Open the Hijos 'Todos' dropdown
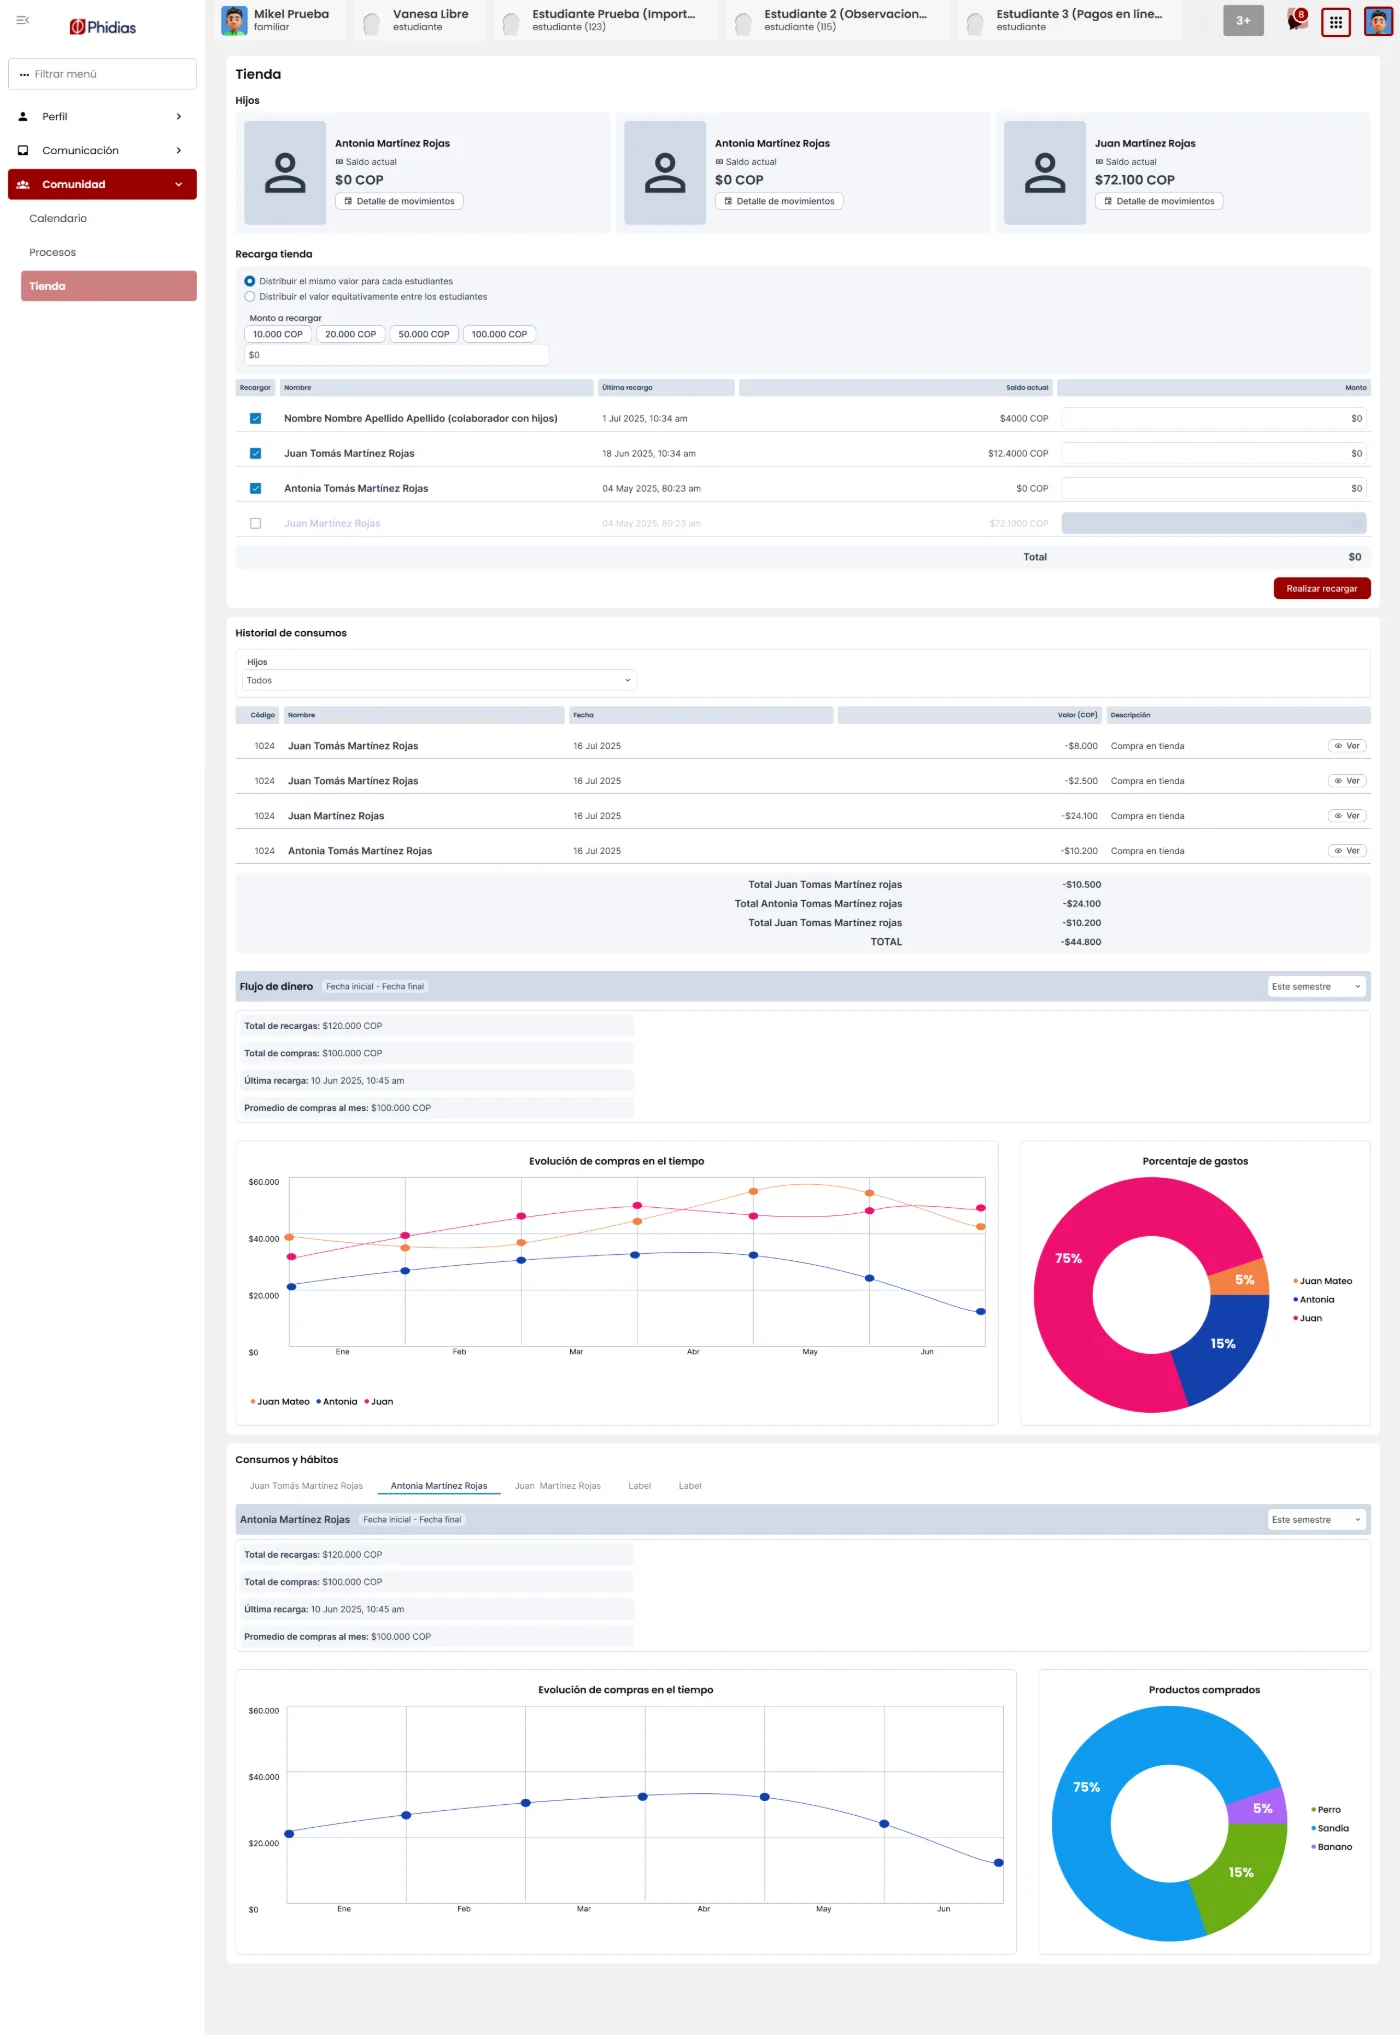This screenshot has height=2035, width=1400. [x=439, y=681]
